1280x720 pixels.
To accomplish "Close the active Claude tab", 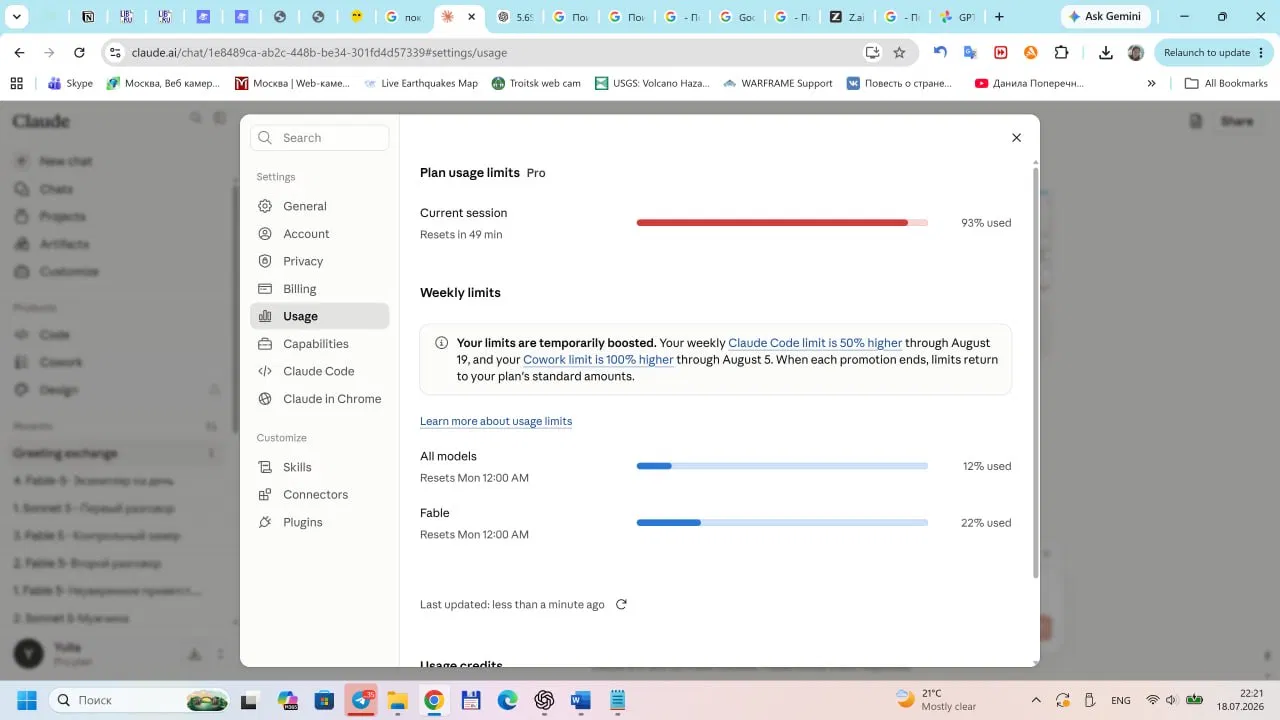I will click(471, 16).
